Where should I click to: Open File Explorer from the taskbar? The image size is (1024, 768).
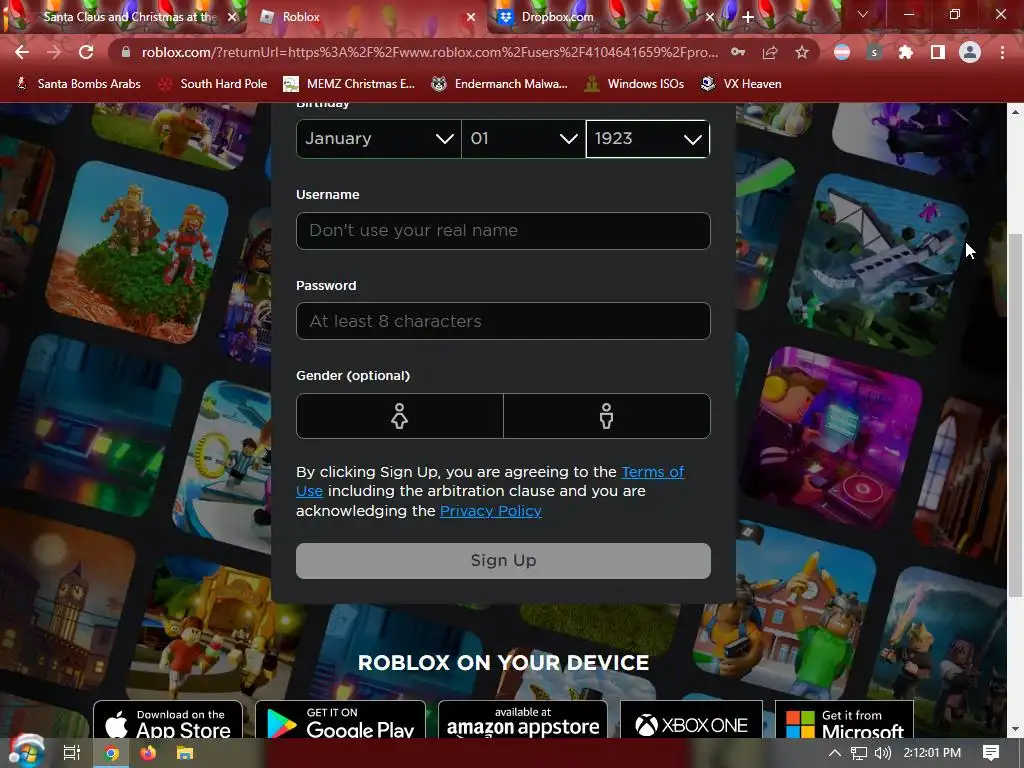point(185,753)
